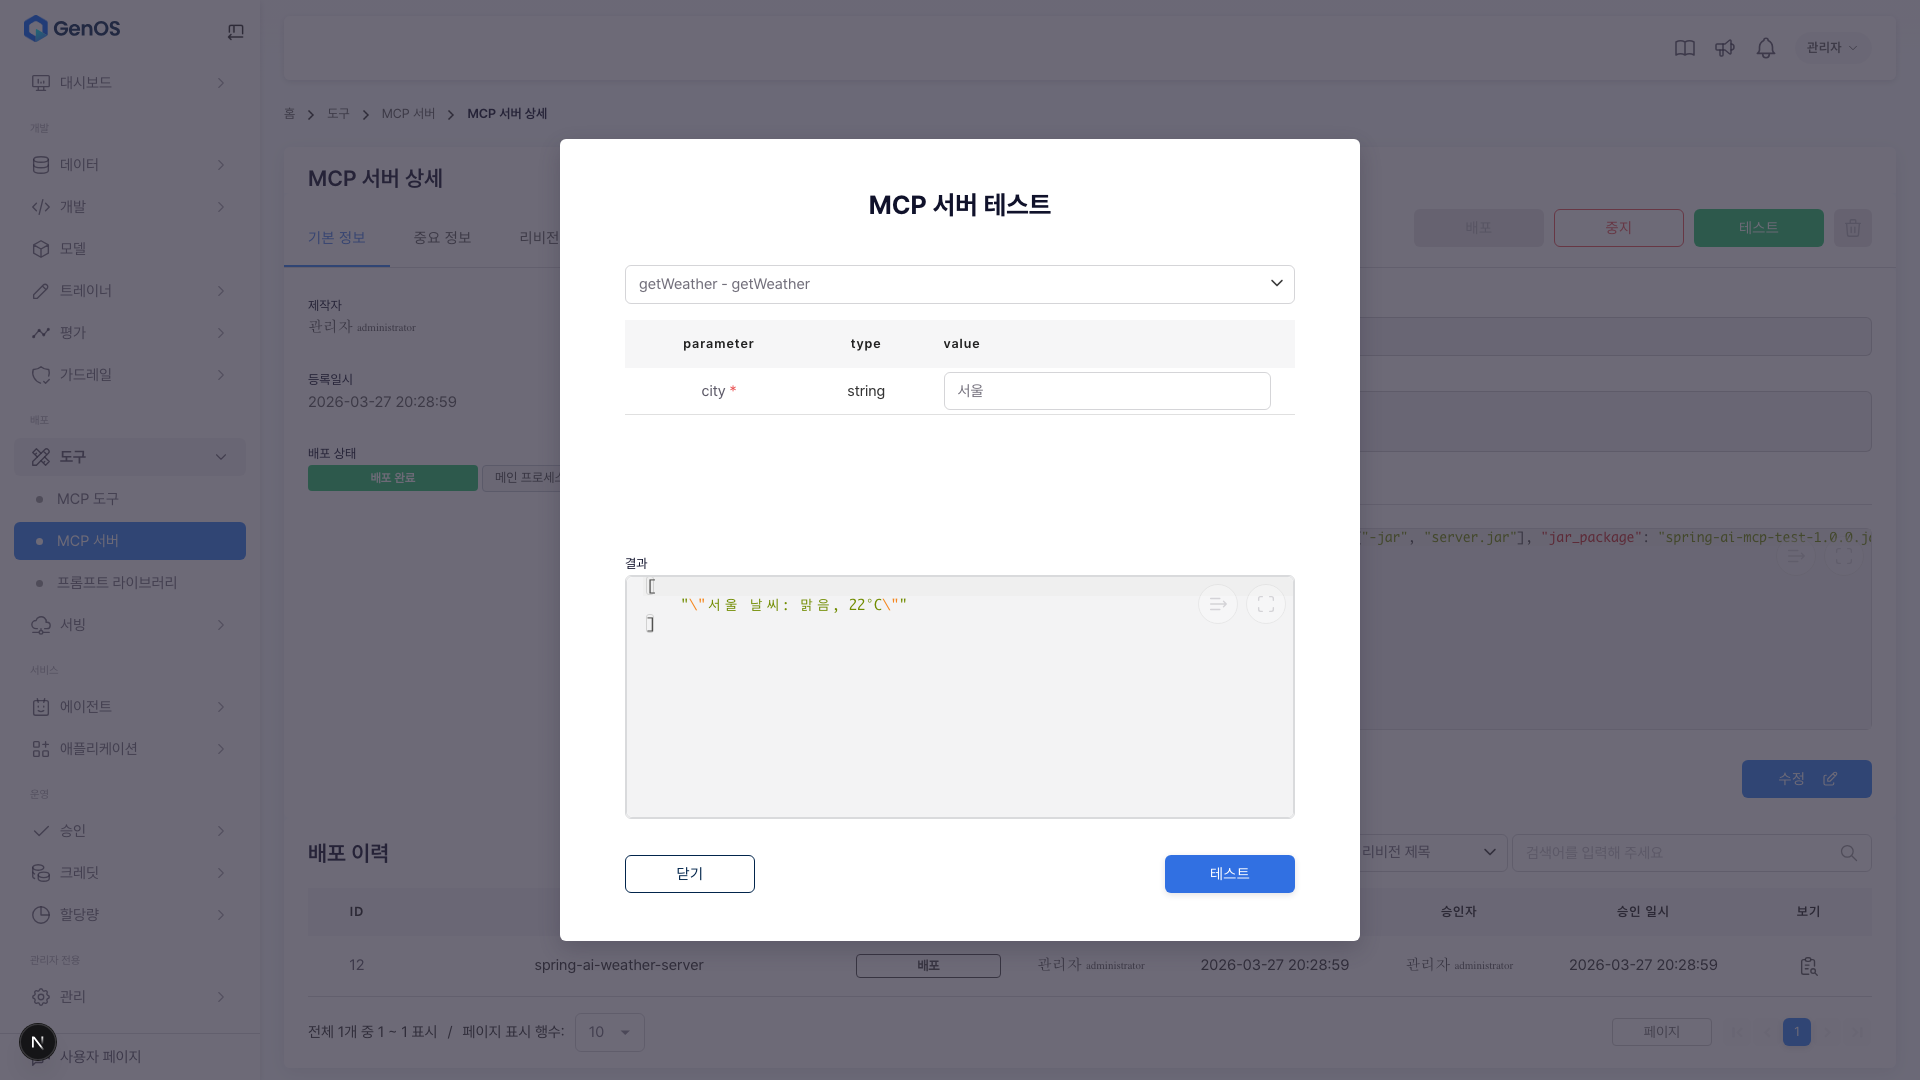The image size is (1920, 1080).
Task: Switch to the 중요 정보 tab
Action: 442,238
